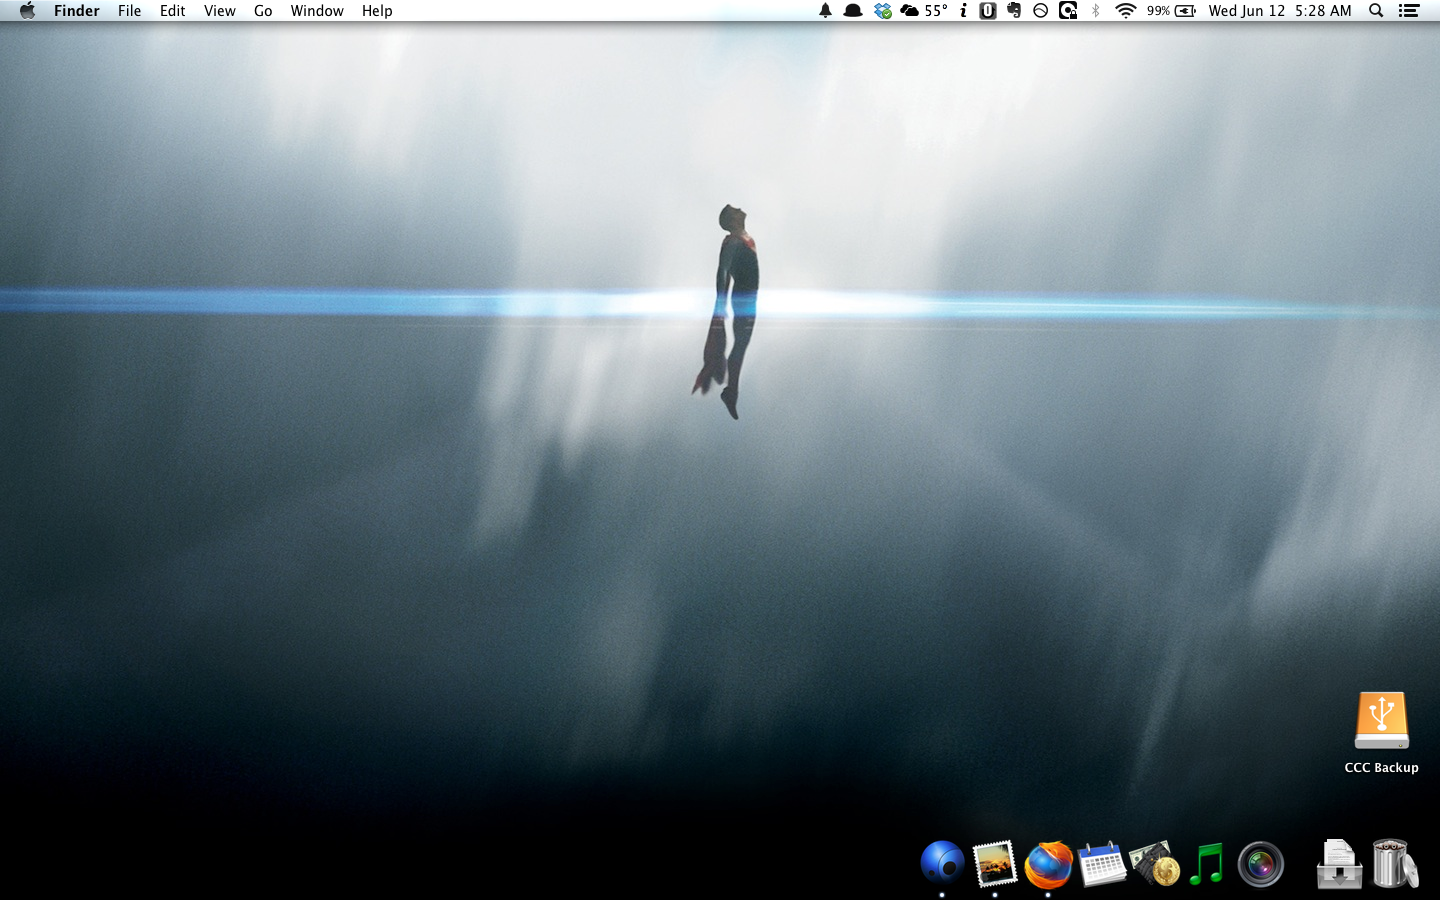Click the bowler hat icon in menu bar
Image resolution: width=1440 pixels, height=900 pixels.
853,11
